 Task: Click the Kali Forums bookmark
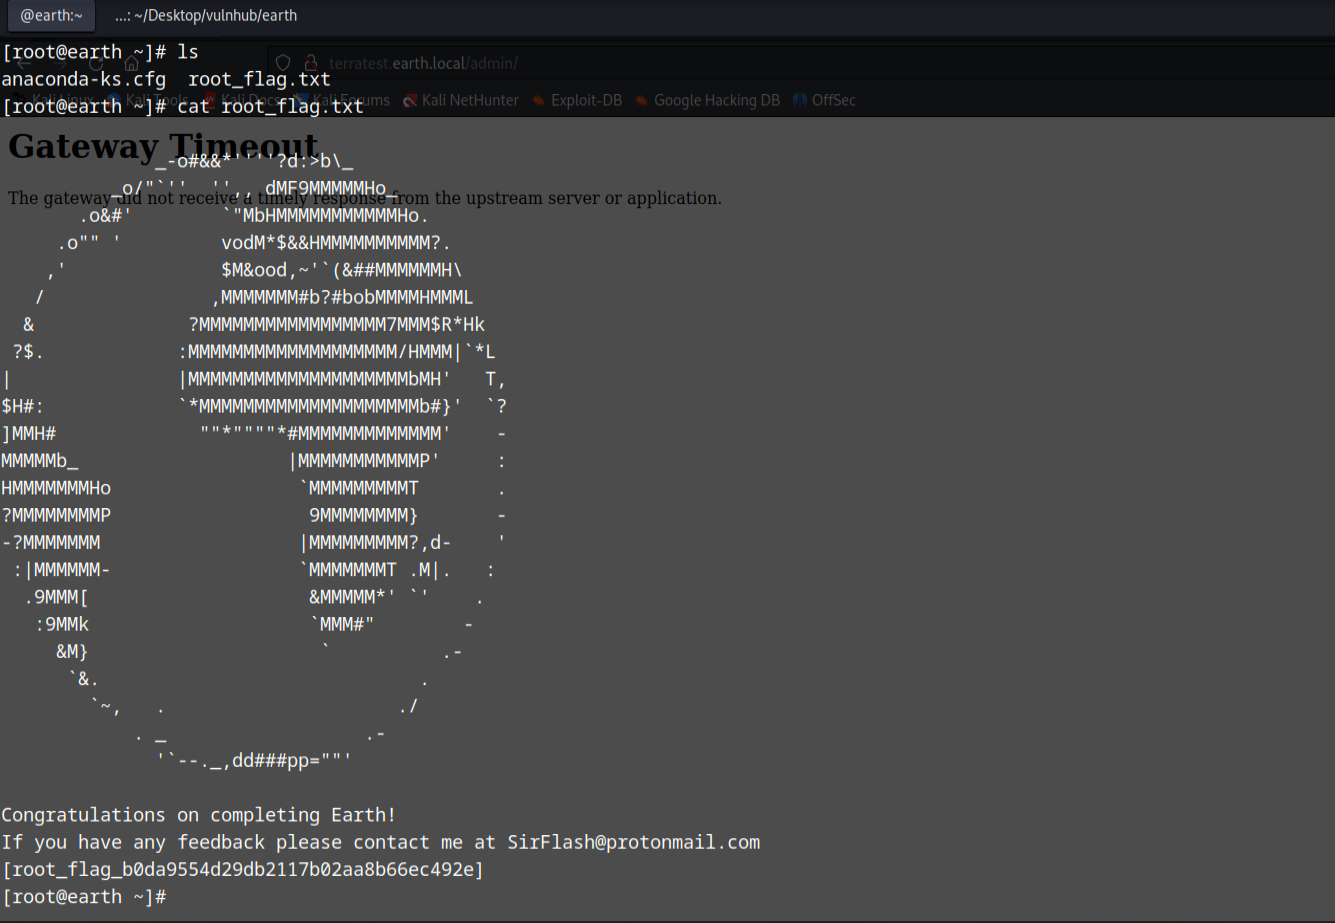(350, 100)
